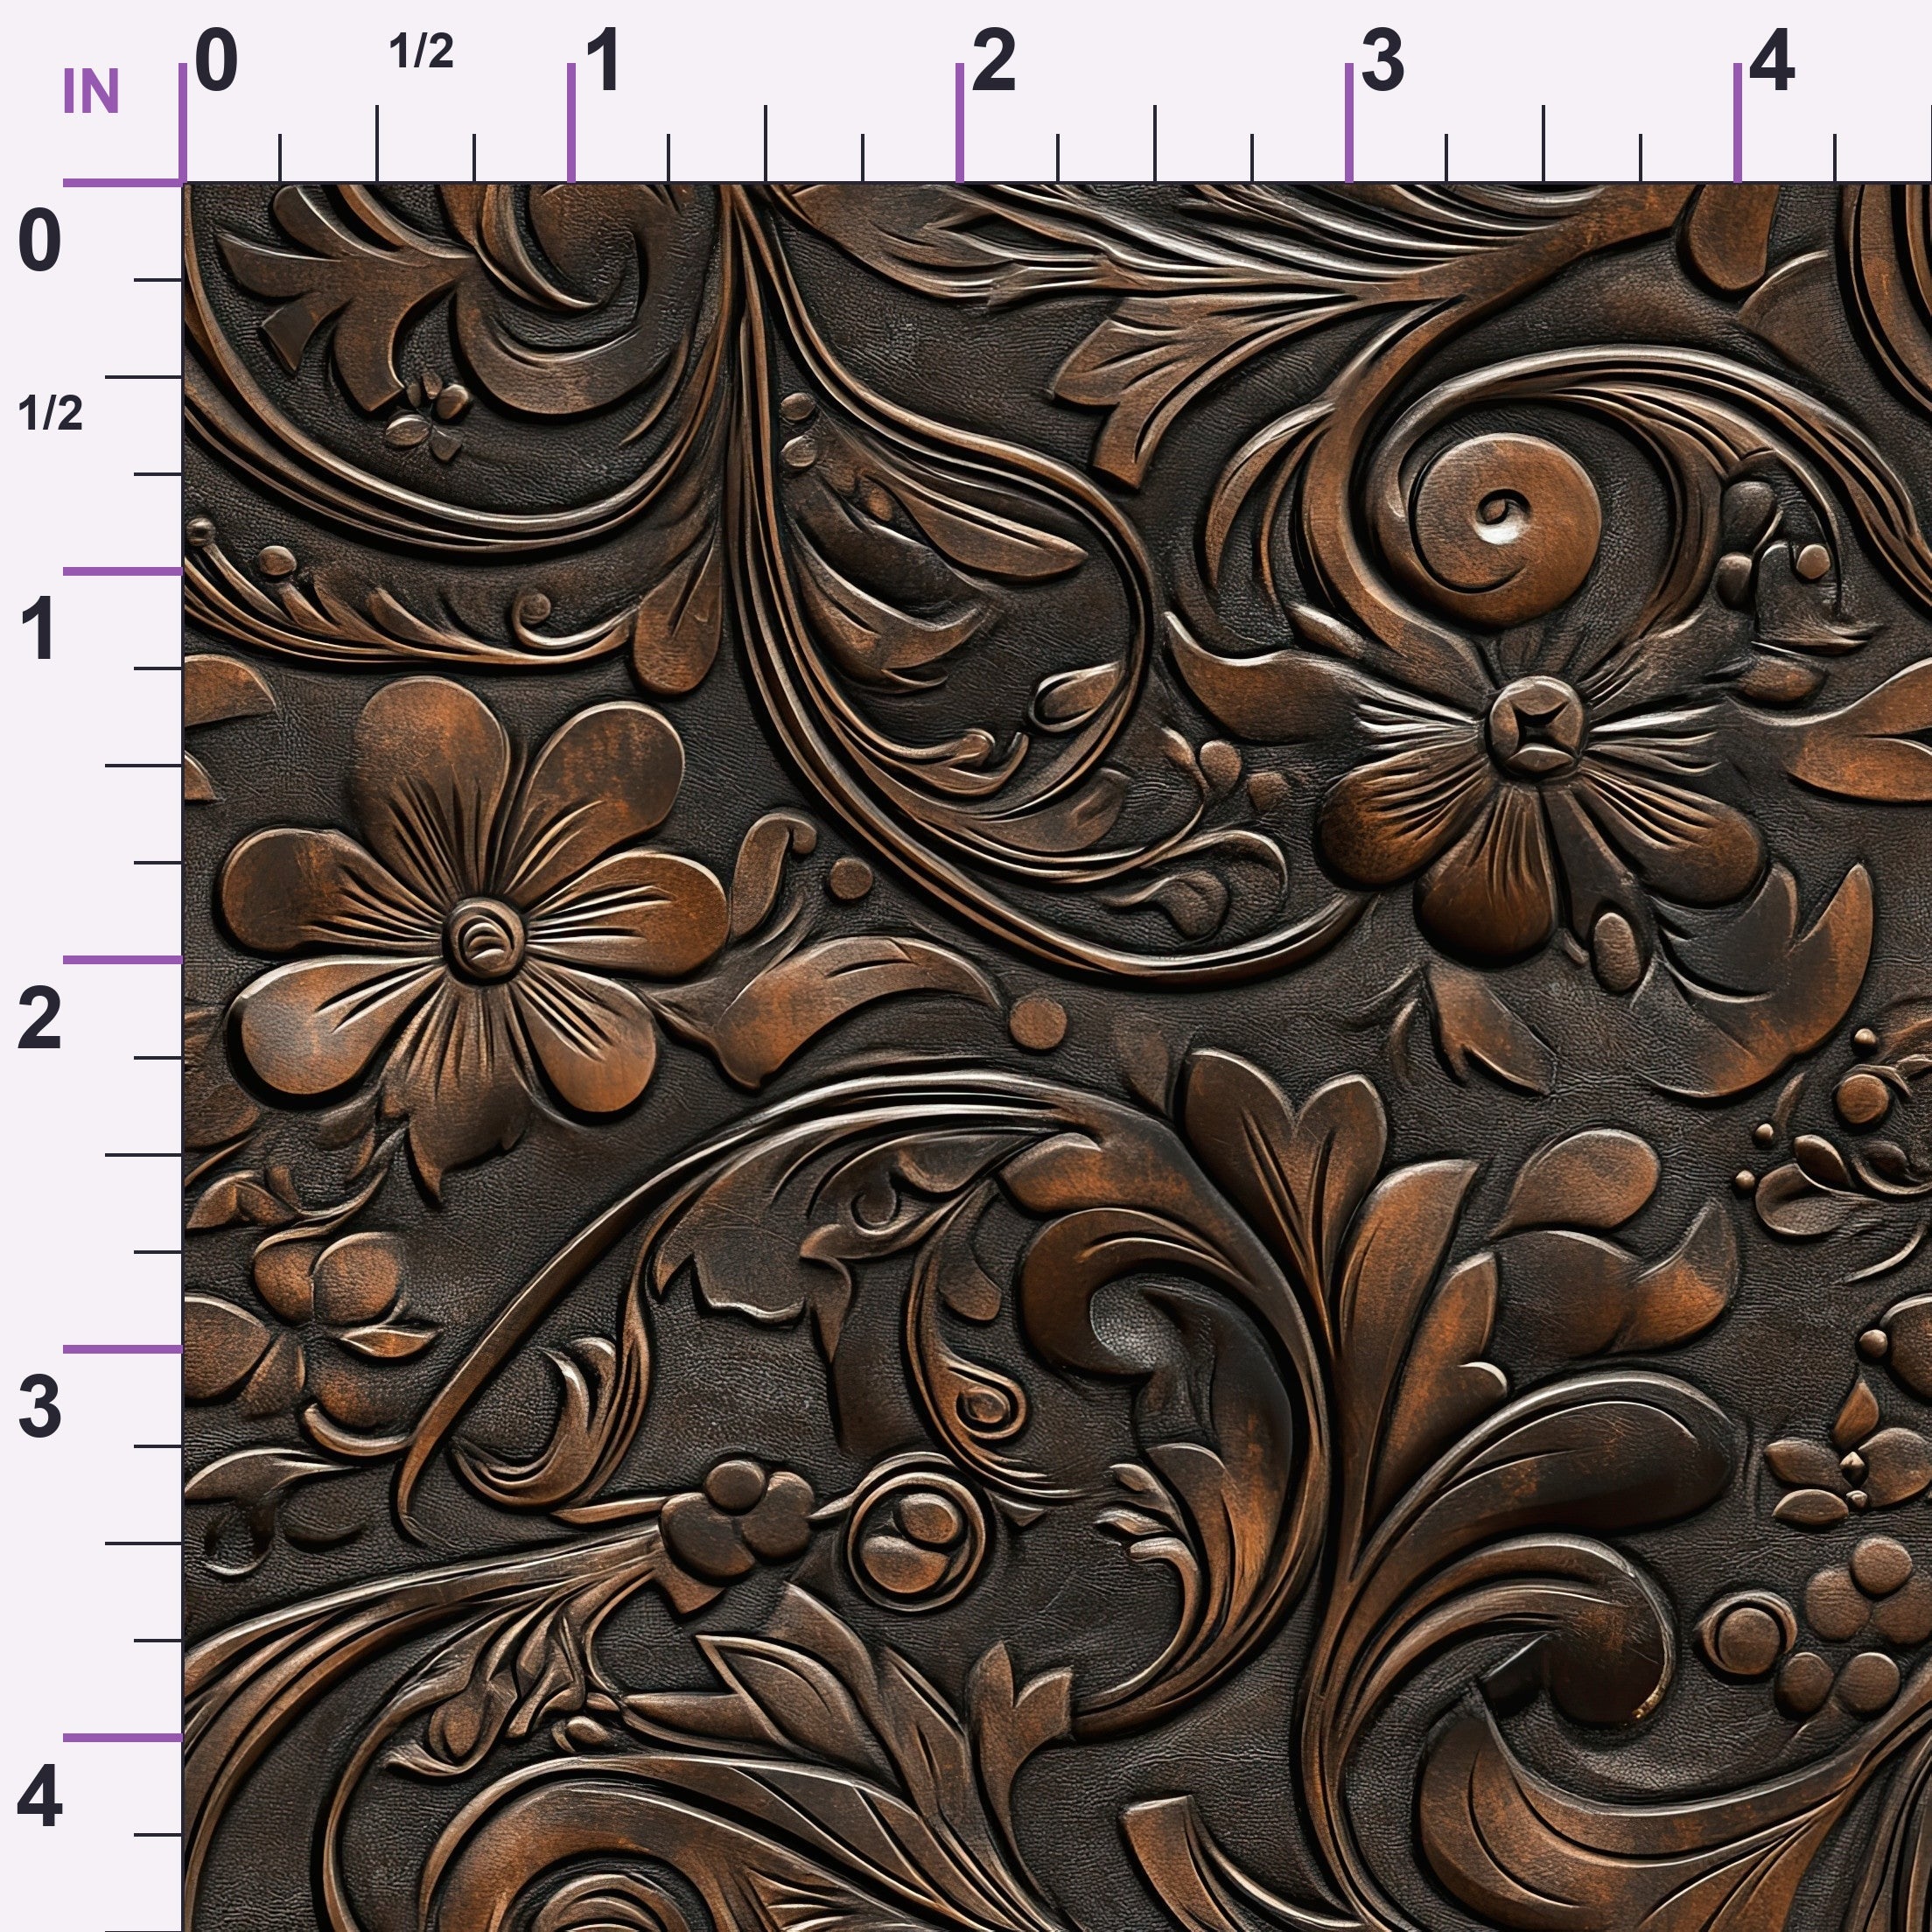Click the "0" mark on the vertical ruler
Image resolution: width=1932 pixels, height=1932 pixels.
click(40, 241)
